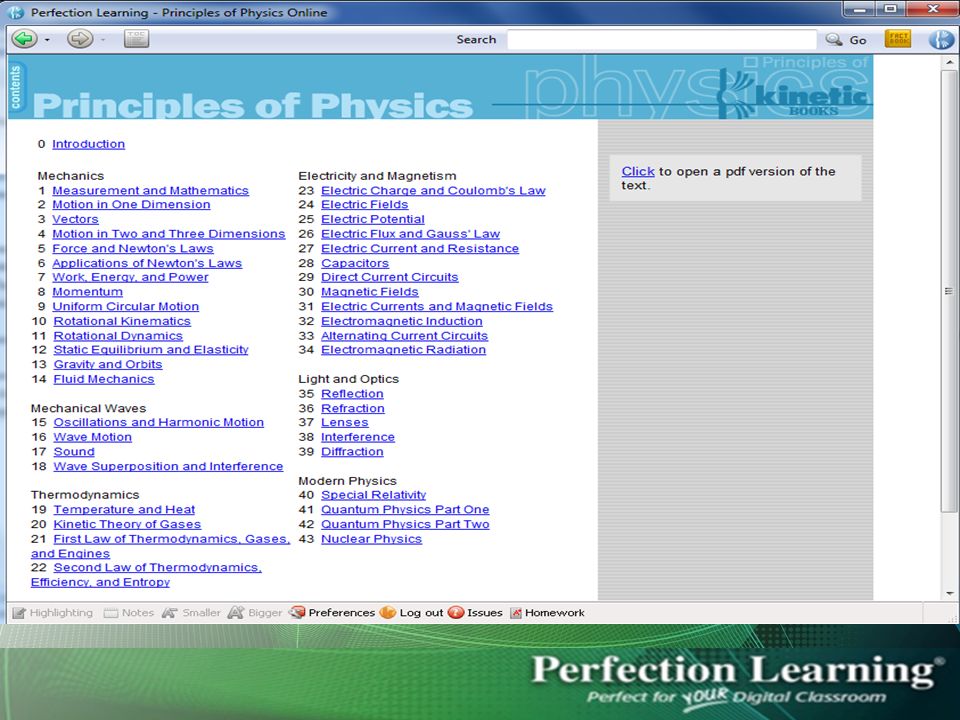Open Preferences
The image size is (960, 720).
point(332,613)
